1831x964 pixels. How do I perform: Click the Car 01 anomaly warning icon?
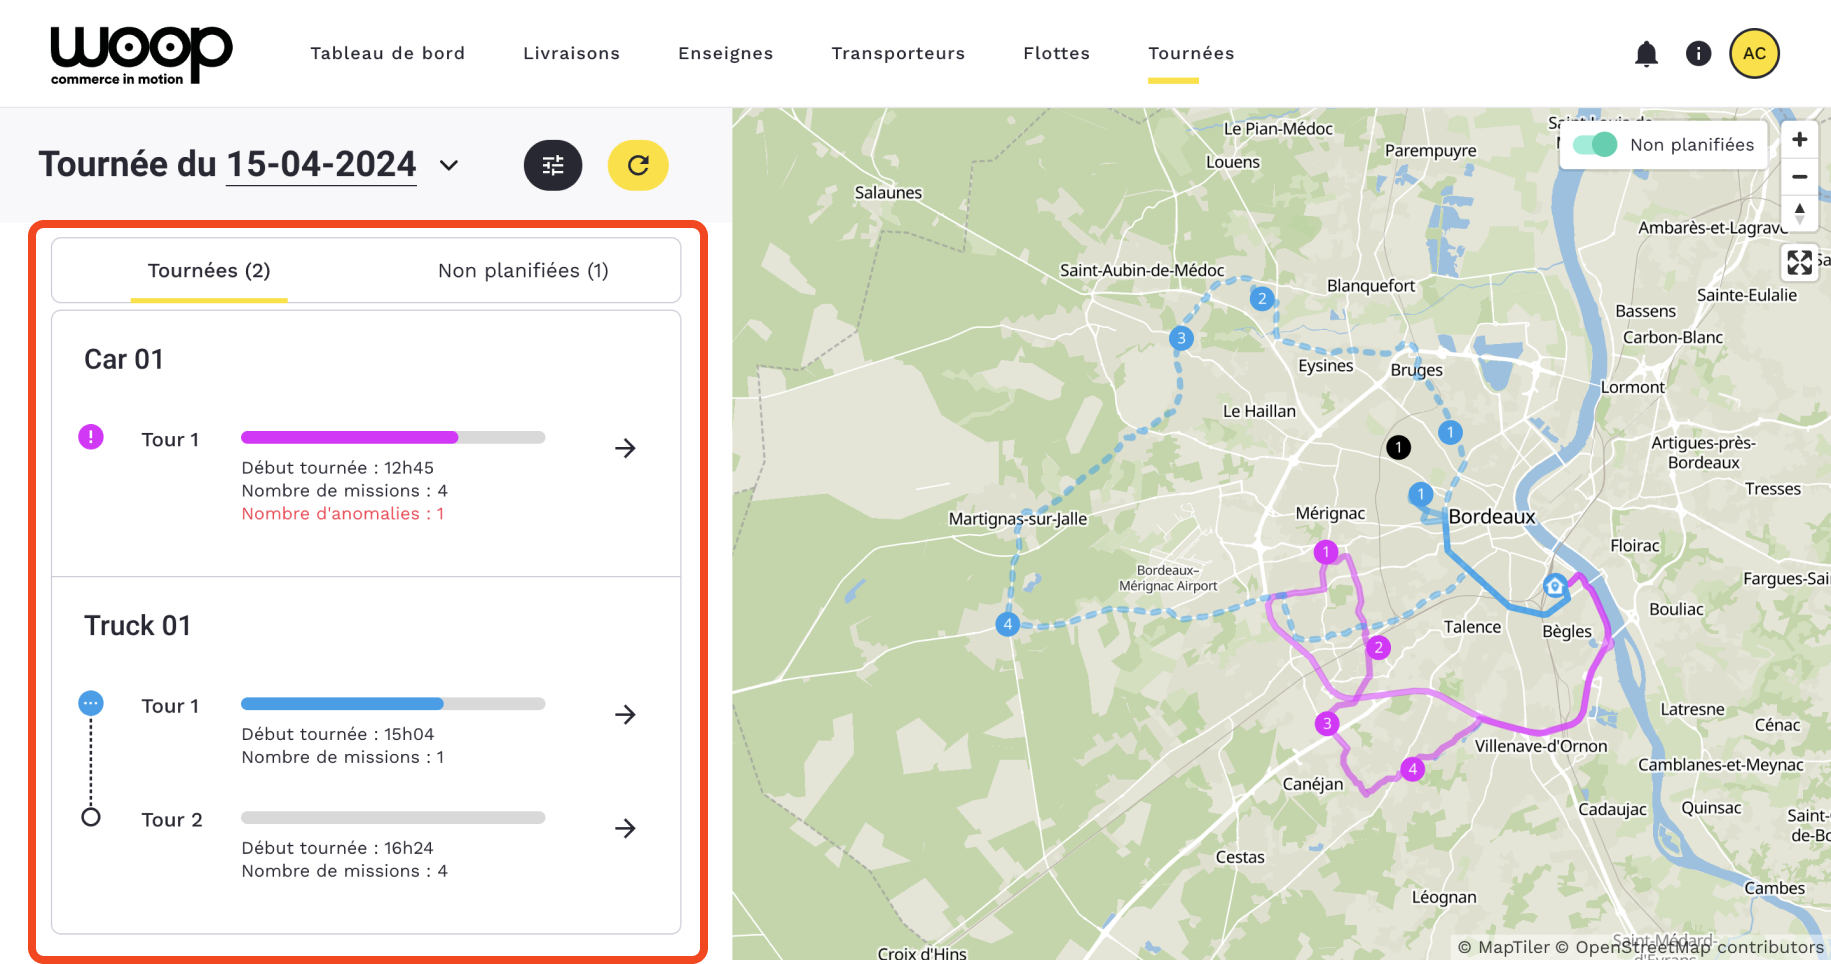pos(91,437)
